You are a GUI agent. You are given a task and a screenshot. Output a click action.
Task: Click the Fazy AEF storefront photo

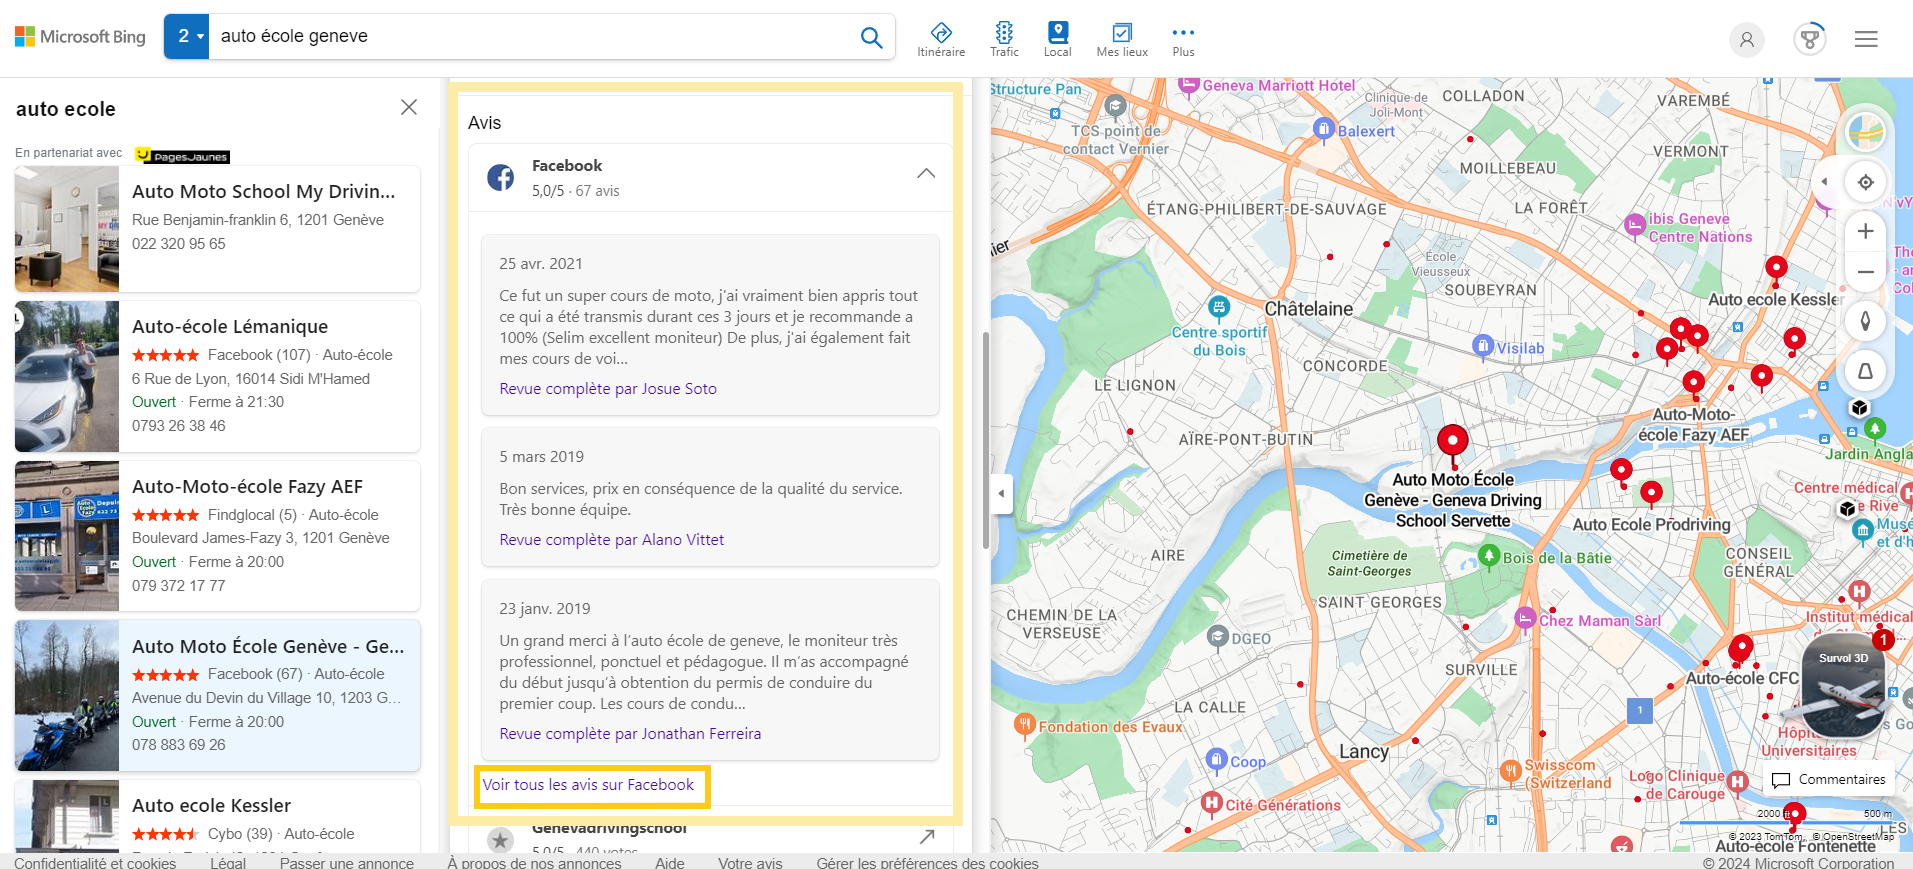point(67,536)
